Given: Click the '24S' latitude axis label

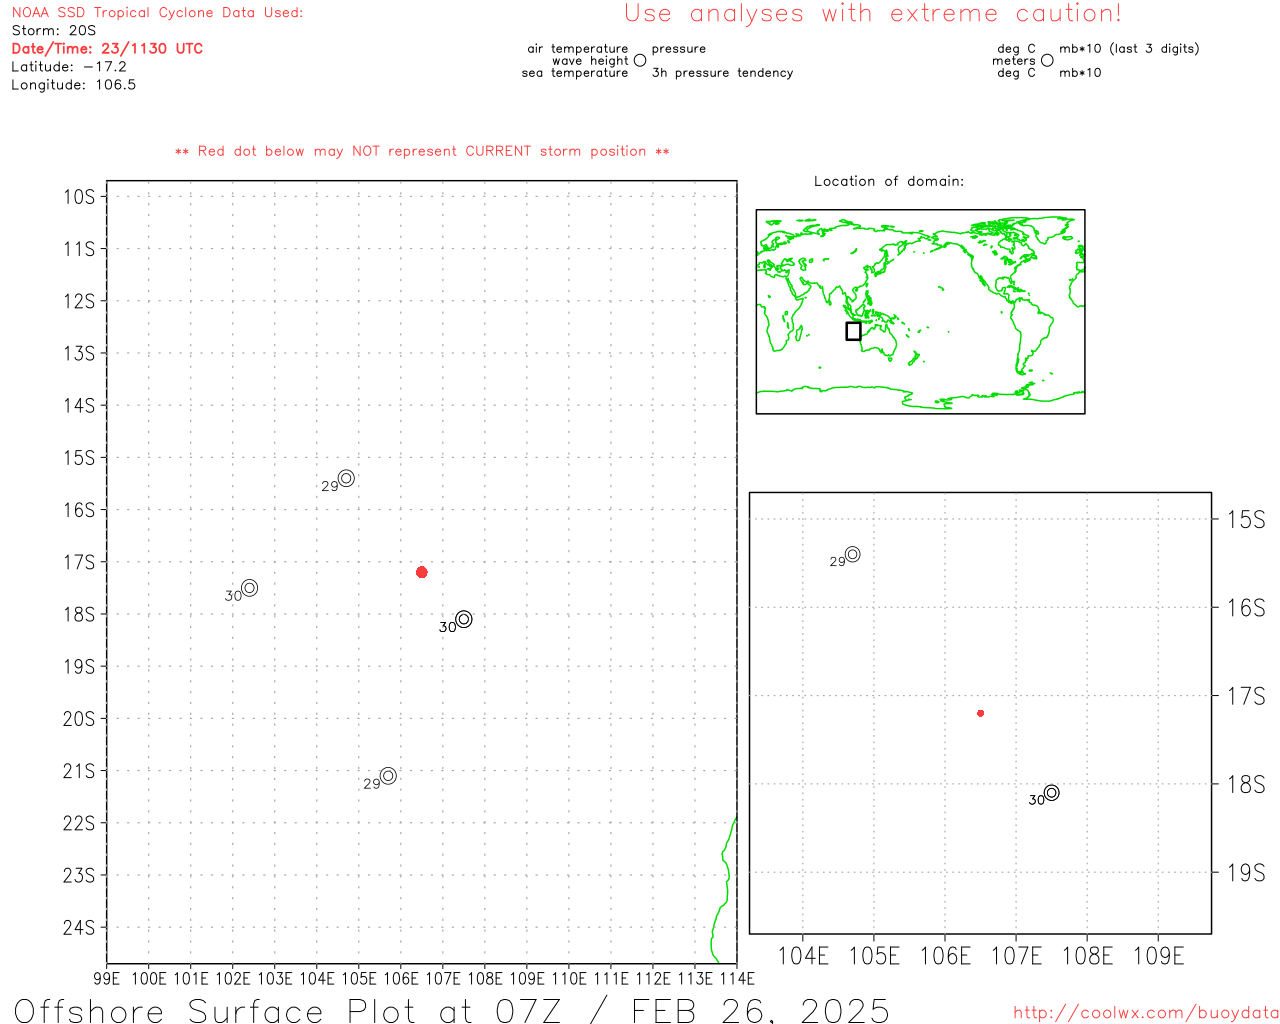Looking at the screenshot, I should tap(79, 928).
